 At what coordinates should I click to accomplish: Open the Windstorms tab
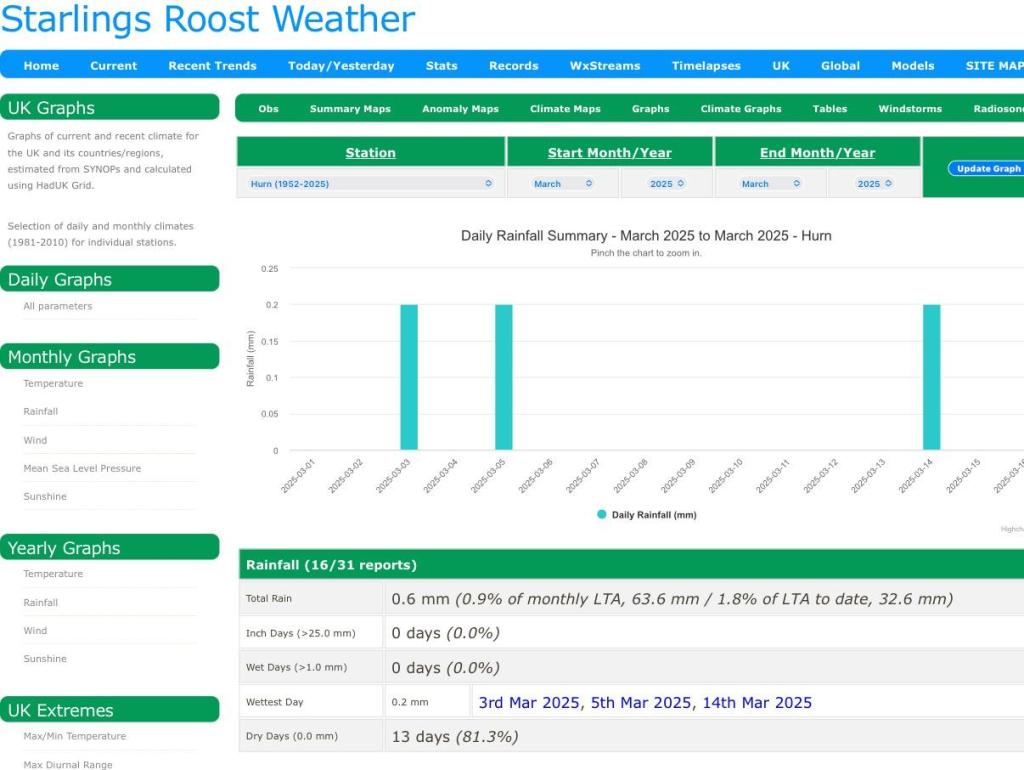[909, 109]
